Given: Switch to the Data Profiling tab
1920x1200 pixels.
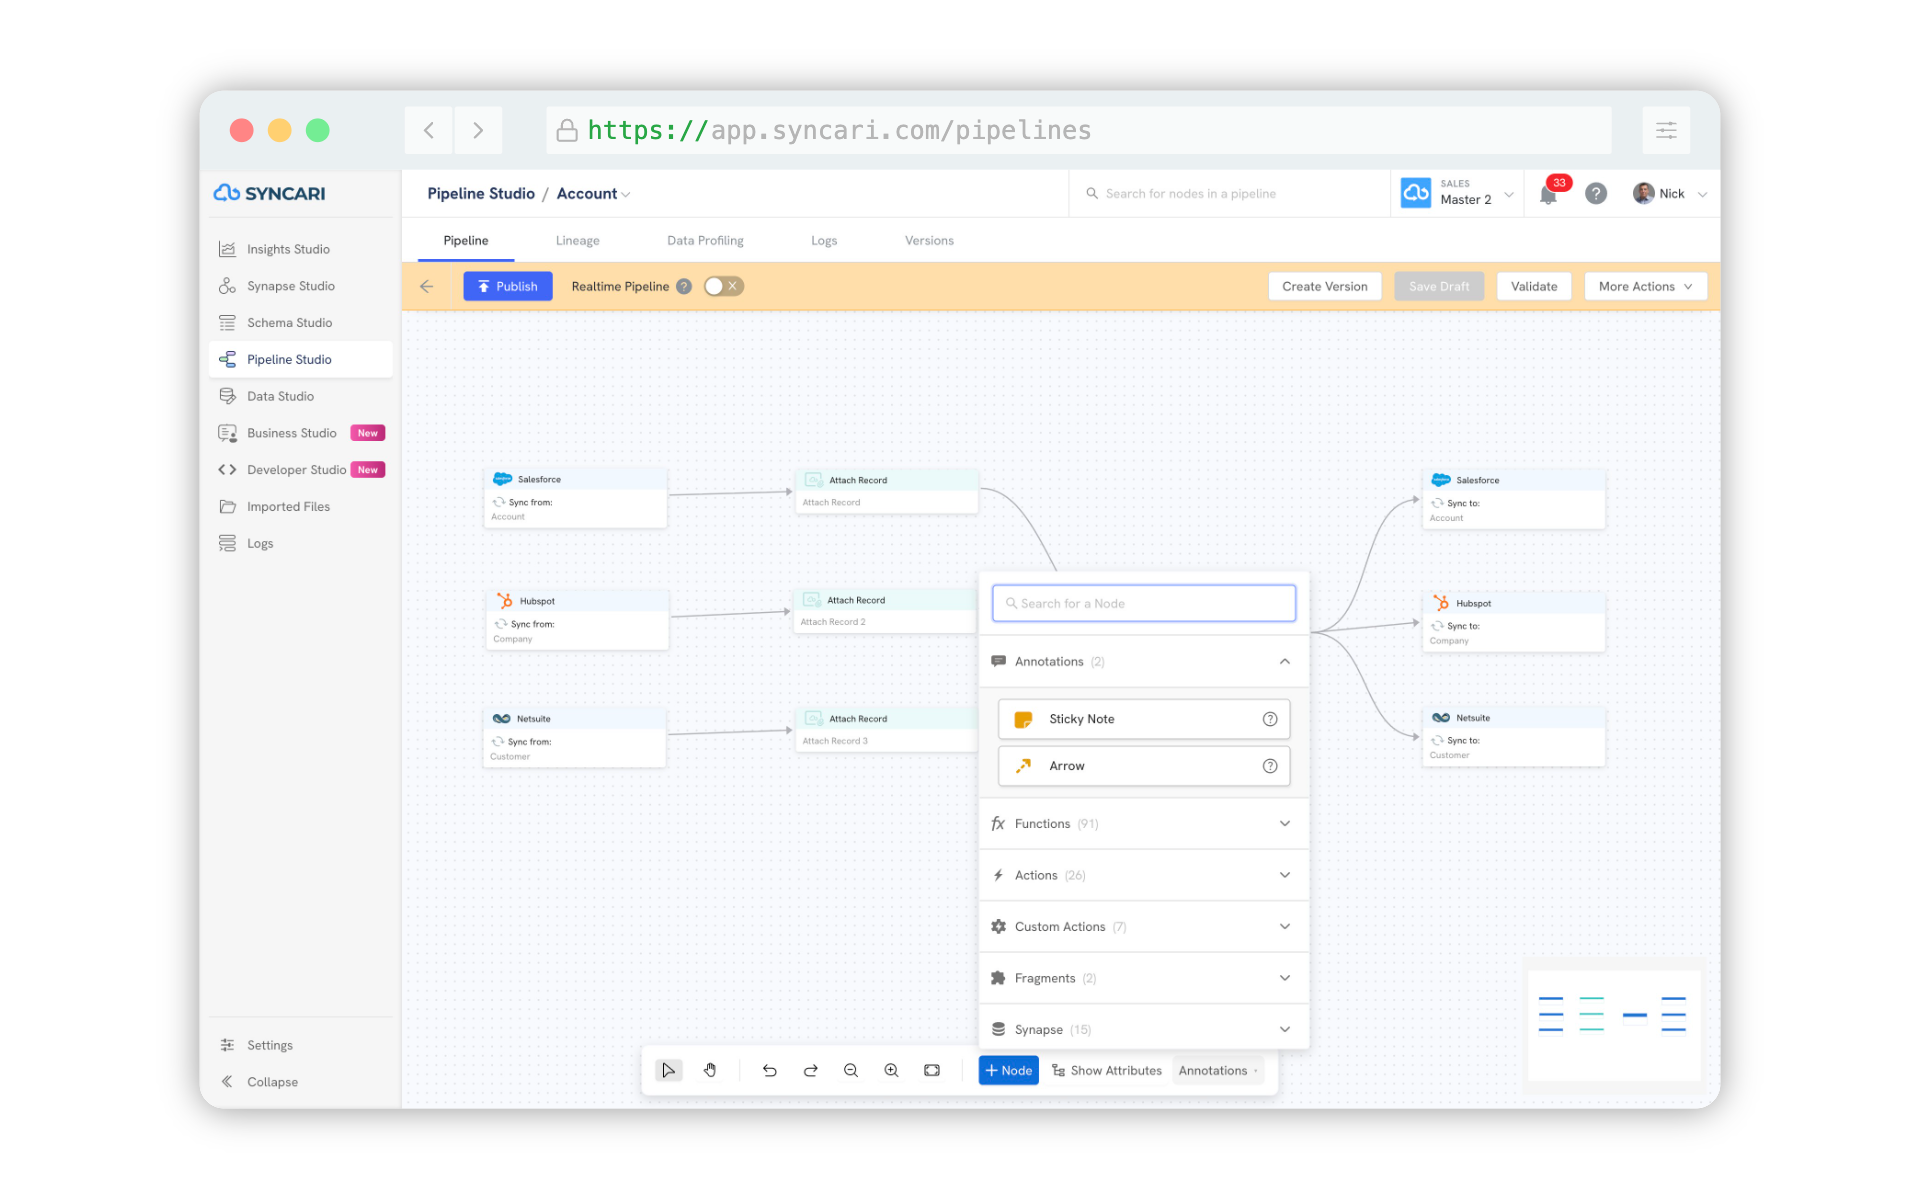Looking at the screenshot, I should [x=705, y=241].
